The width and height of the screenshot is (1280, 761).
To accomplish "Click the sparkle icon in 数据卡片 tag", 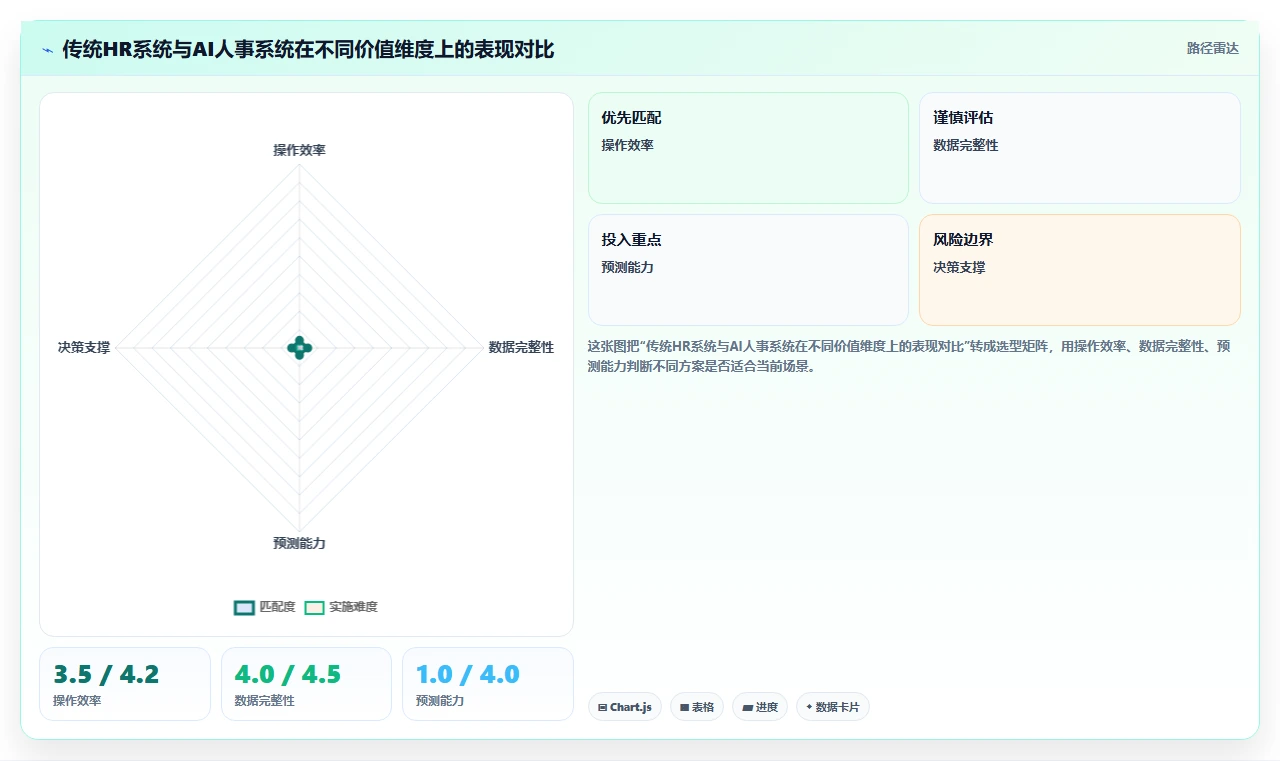I will (x=809, y=707).
